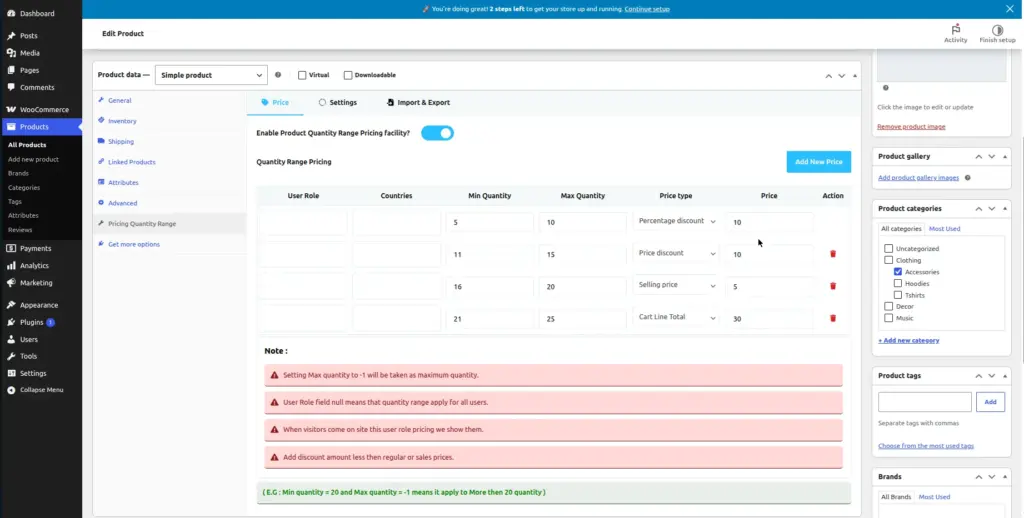
Task: Check the Decor category
Action: 888,306
